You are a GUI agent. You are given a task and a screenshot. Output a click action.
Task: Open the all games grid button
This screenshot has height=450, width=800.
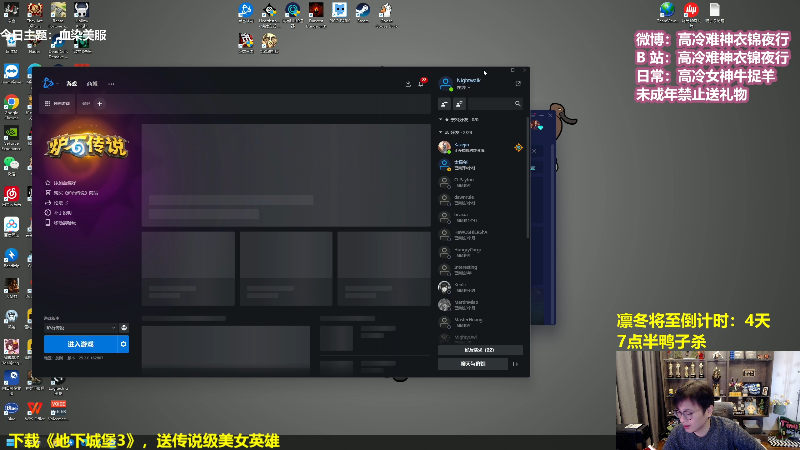(57, 104)
